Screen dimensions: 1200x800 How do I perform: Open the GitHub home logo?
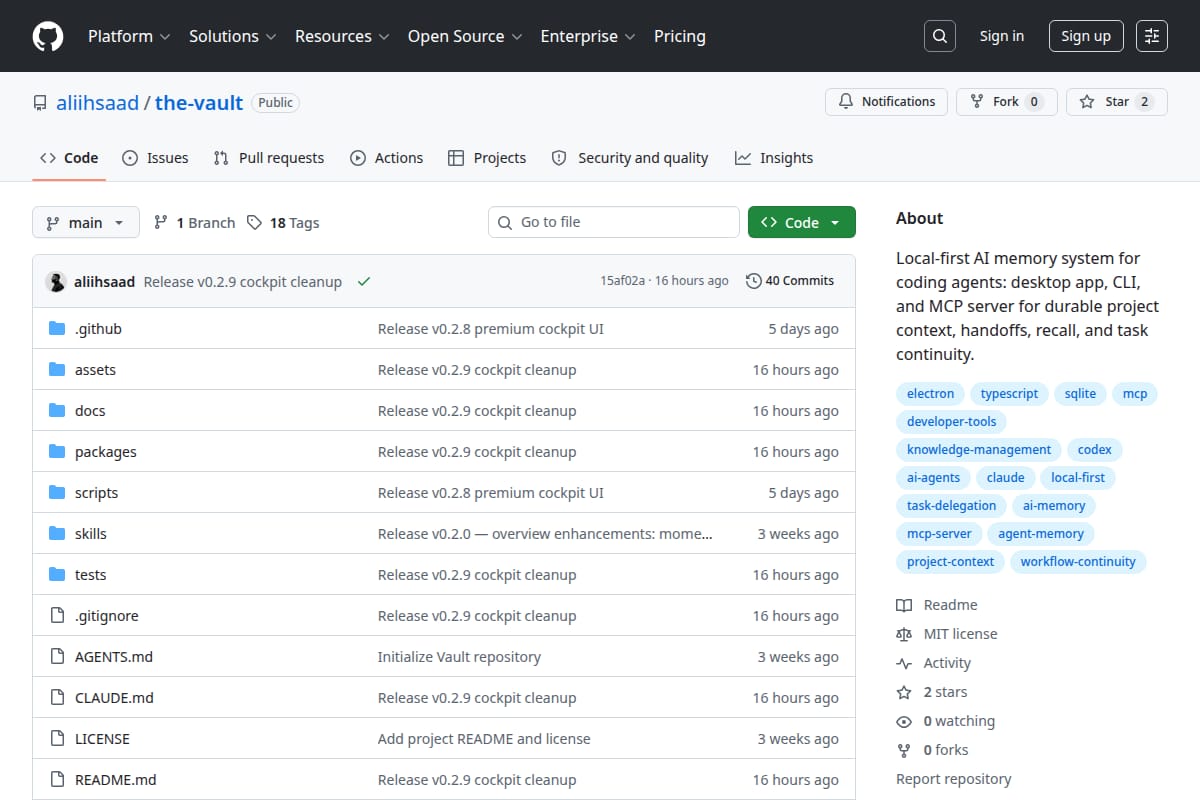tap(48, 36)
